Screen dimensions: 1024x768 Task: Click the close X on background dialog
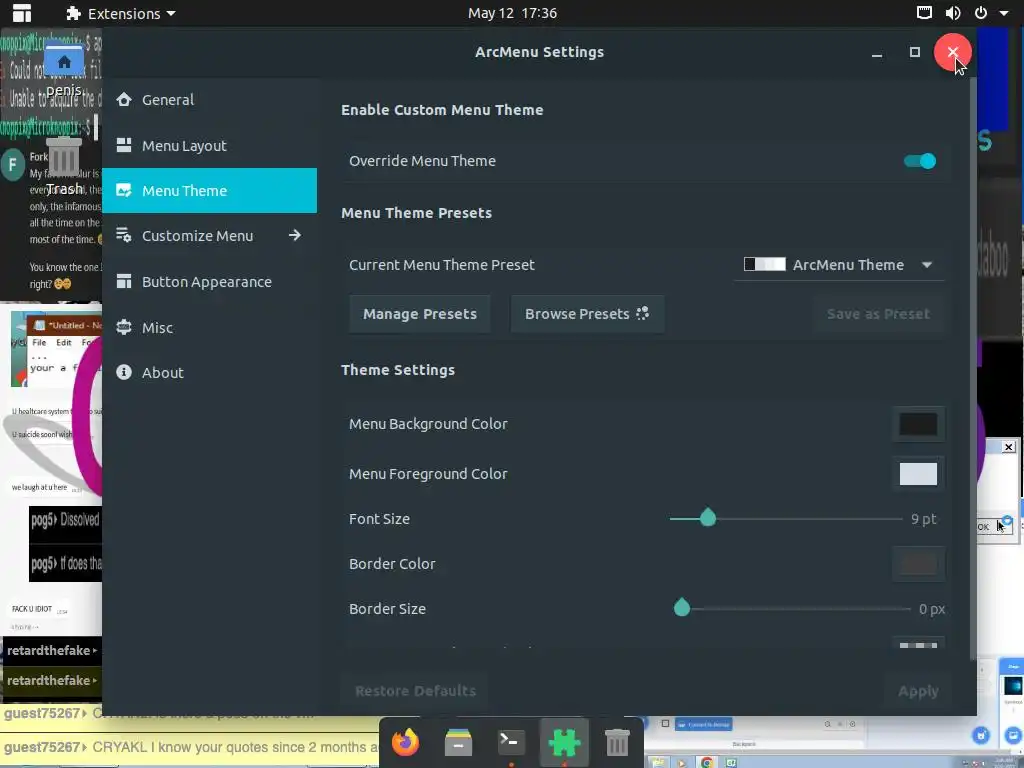[1008, 447]
